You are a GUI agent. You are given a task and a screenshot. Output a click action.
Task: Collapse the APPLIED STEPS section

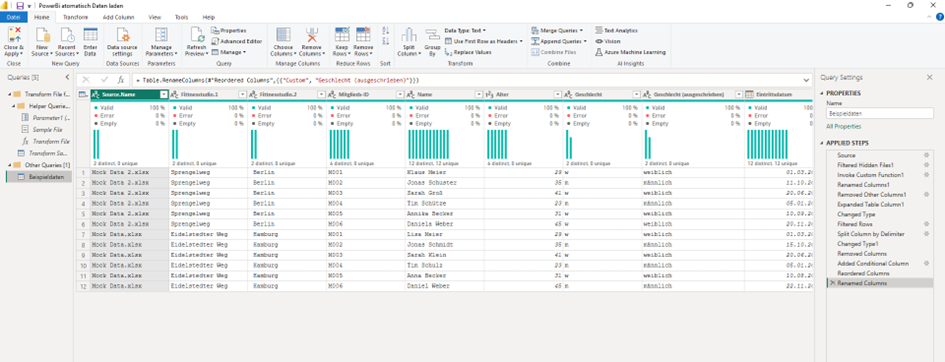(x=822, y=143)
